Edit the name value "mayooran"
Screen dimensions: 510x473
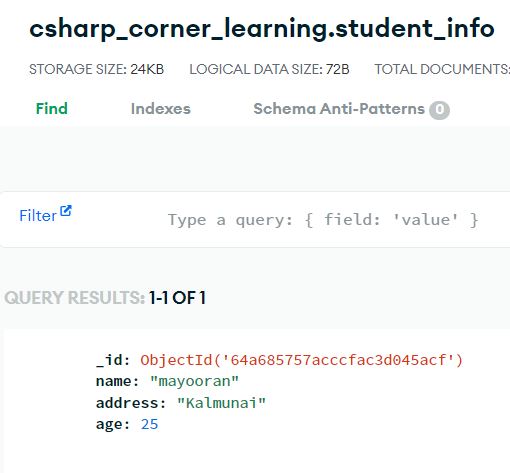coord(194,381)
